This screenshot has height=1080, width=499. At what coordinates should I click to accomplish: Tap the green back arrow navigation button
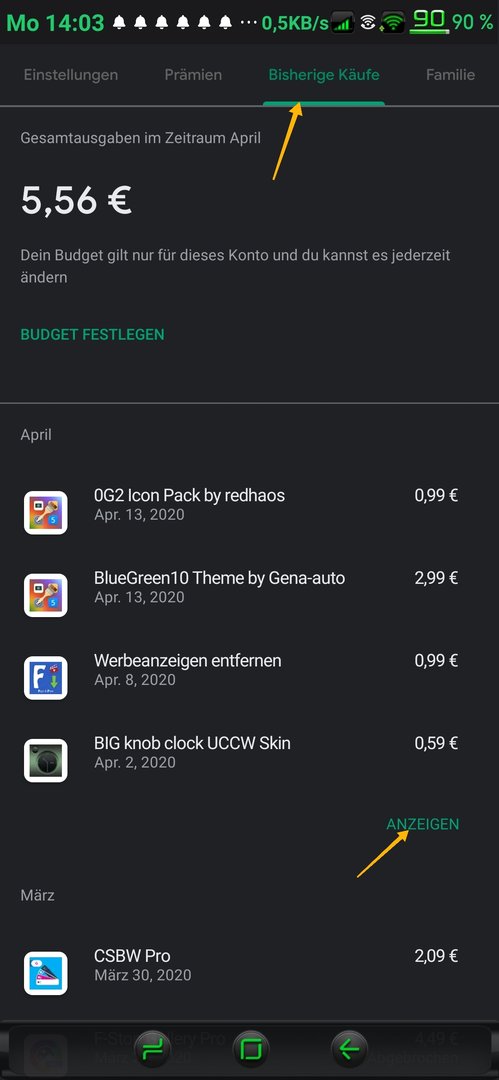(x=349, y=1050)
